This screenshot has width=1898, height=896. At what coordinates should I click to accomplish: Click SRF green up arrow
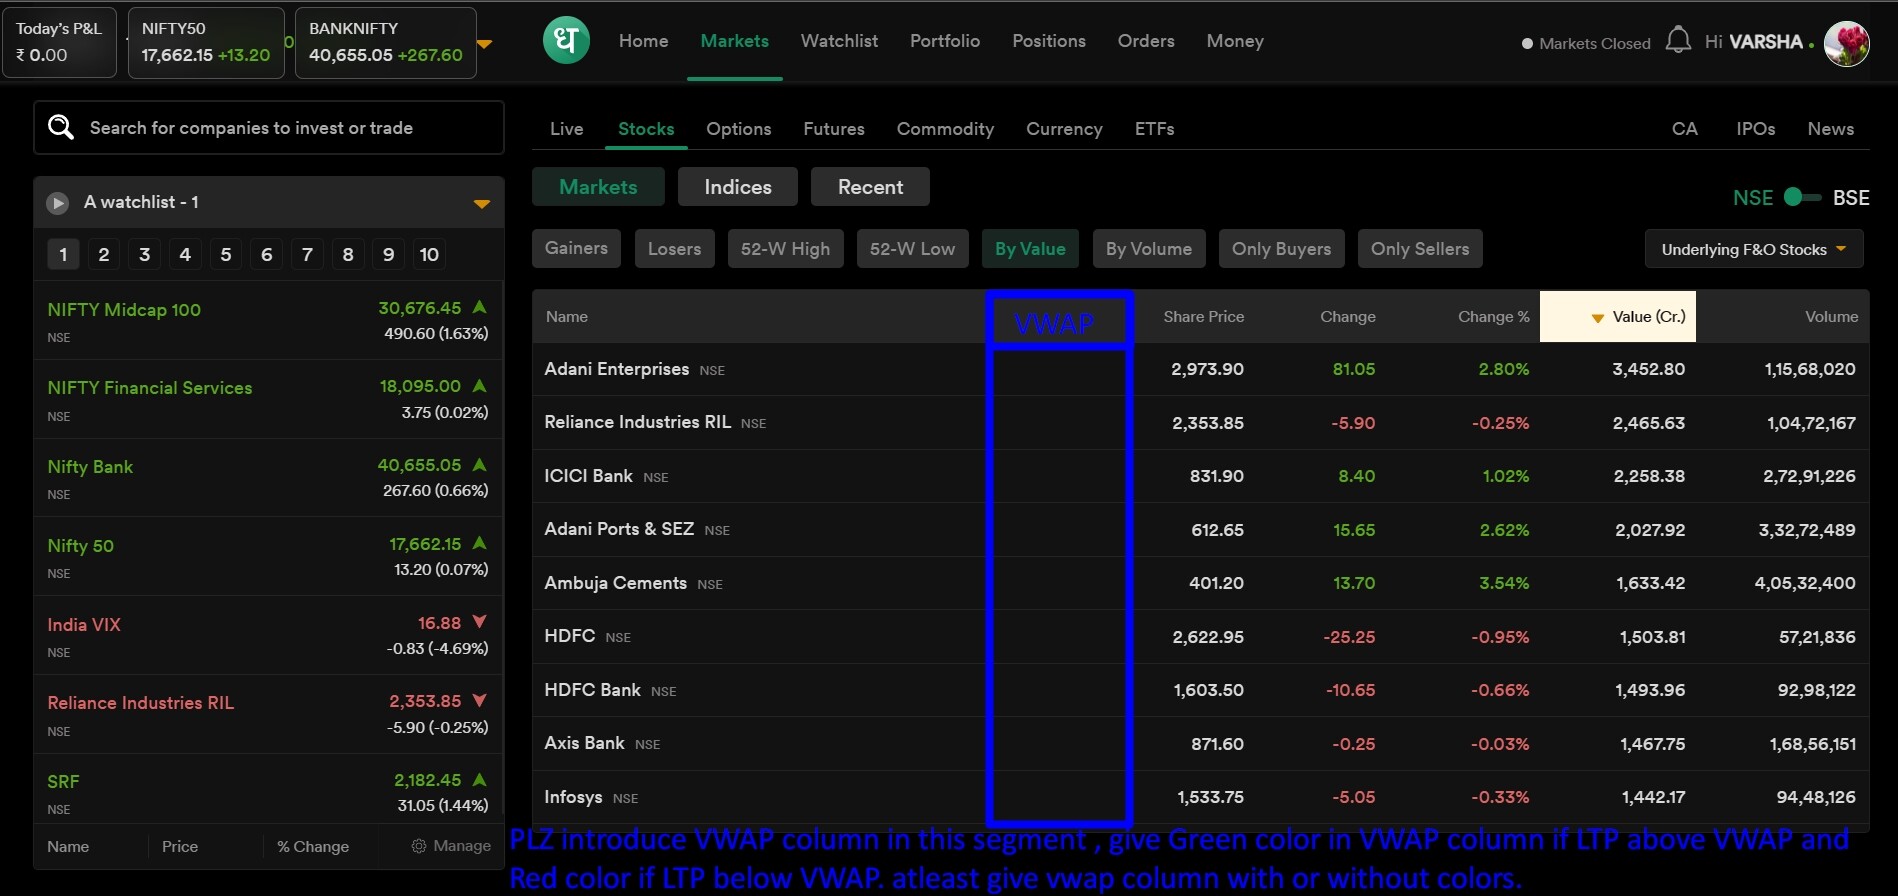point(480,779)
